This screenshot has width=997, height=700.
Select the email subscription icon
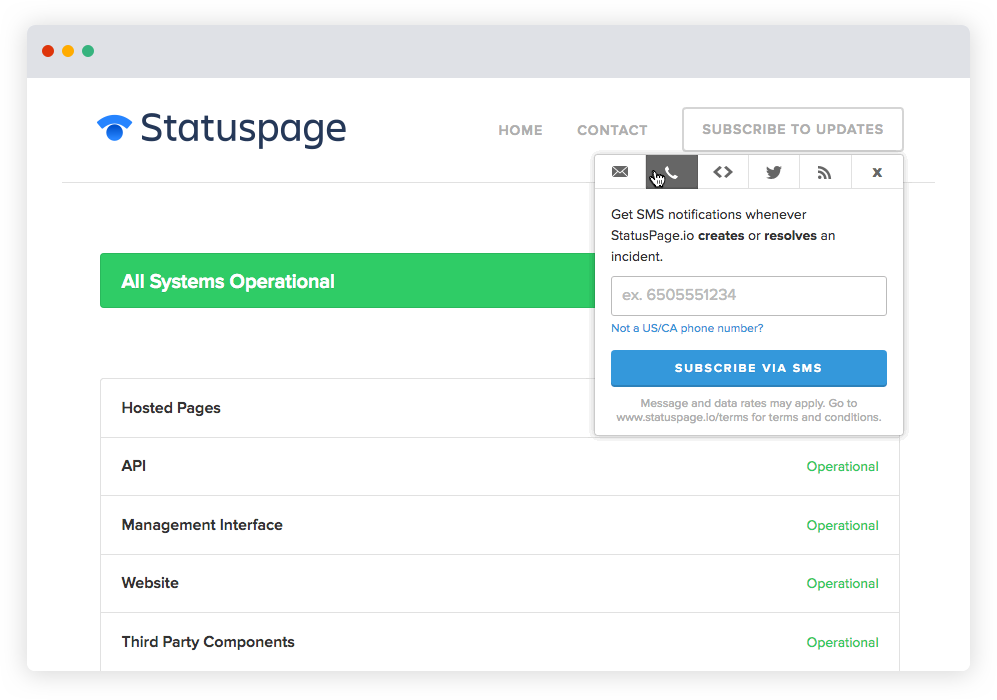click(x=620, y=172)
